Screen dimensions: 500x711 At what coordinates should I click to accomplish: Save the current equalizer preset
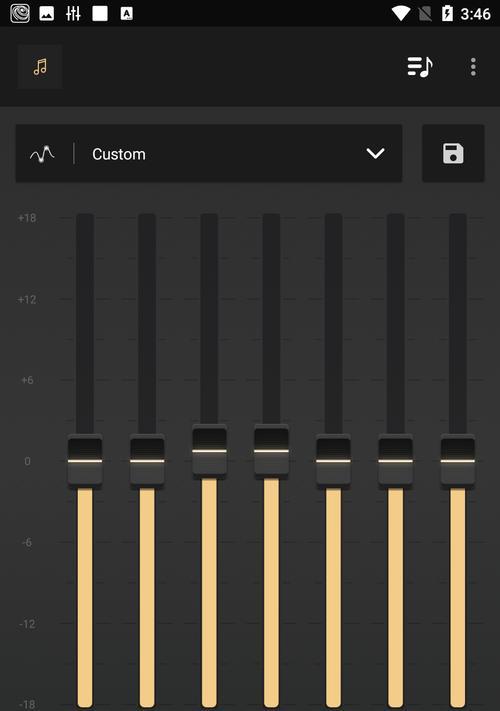(x=453, y=153)
